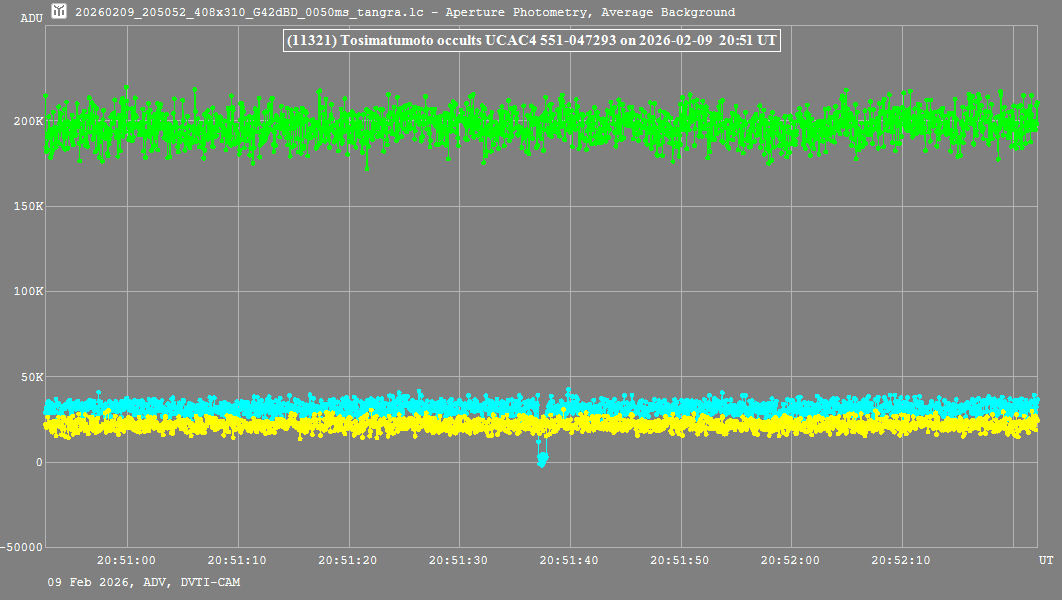Click the 100K vertical axis label

27,292
